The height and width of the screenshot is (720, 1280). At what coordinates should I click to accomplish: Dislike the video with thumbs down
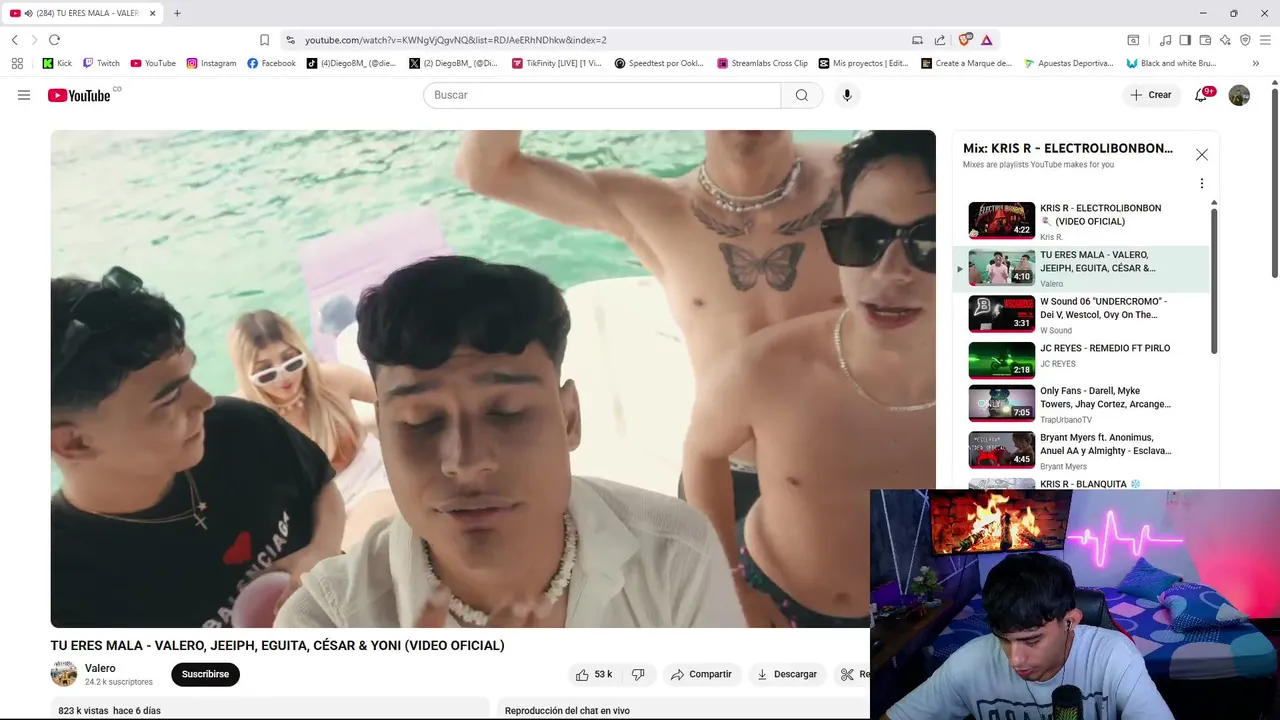point(638,674)
